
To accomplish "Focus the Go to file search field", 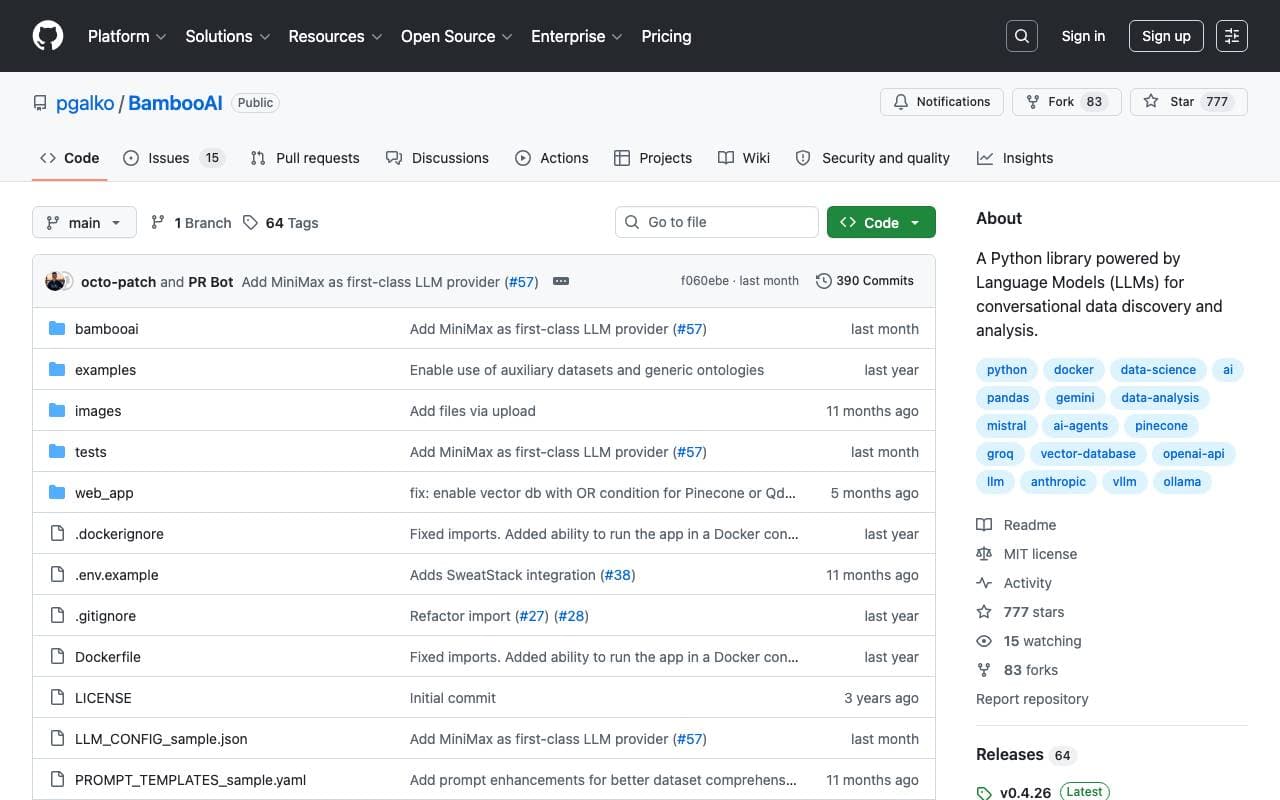I will (717, 222).
